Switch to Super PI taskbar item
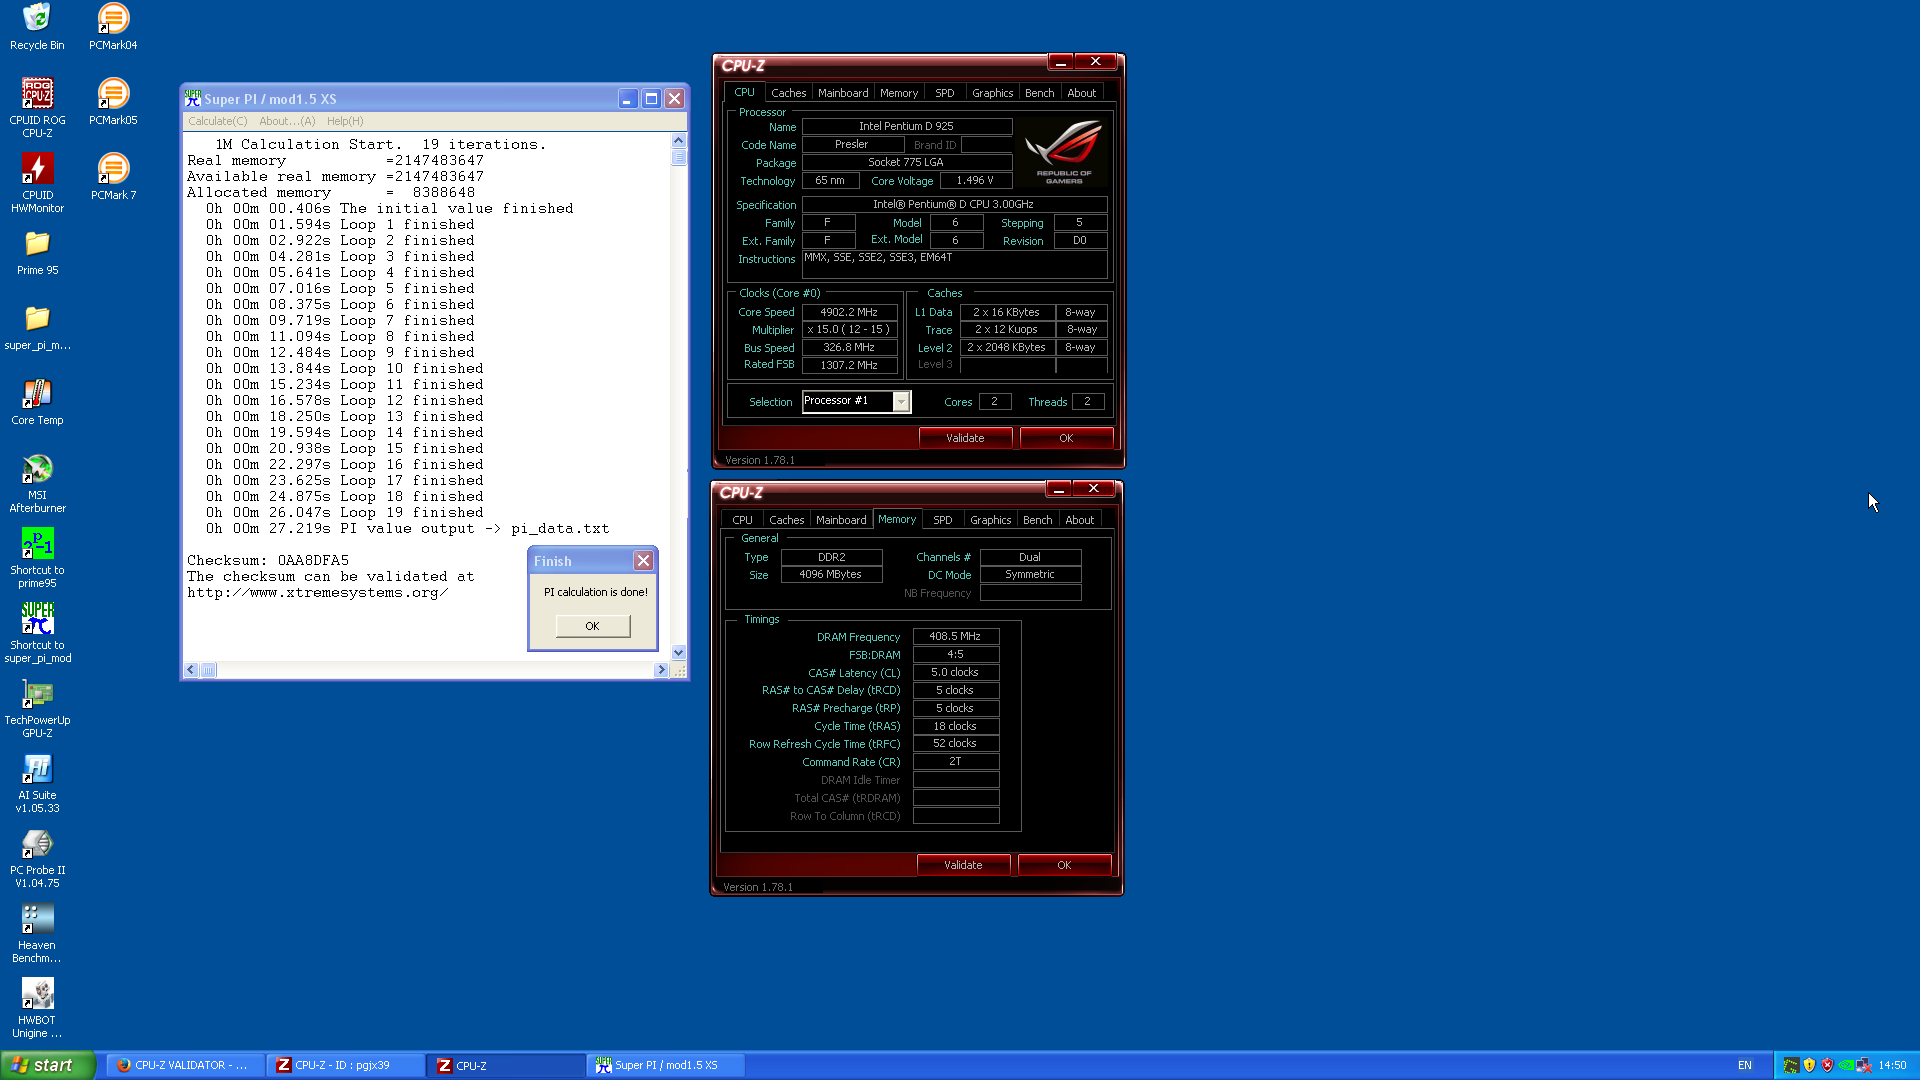Image resolution: width=1920 pixels, height=1080 pixels. (667, 1065)
